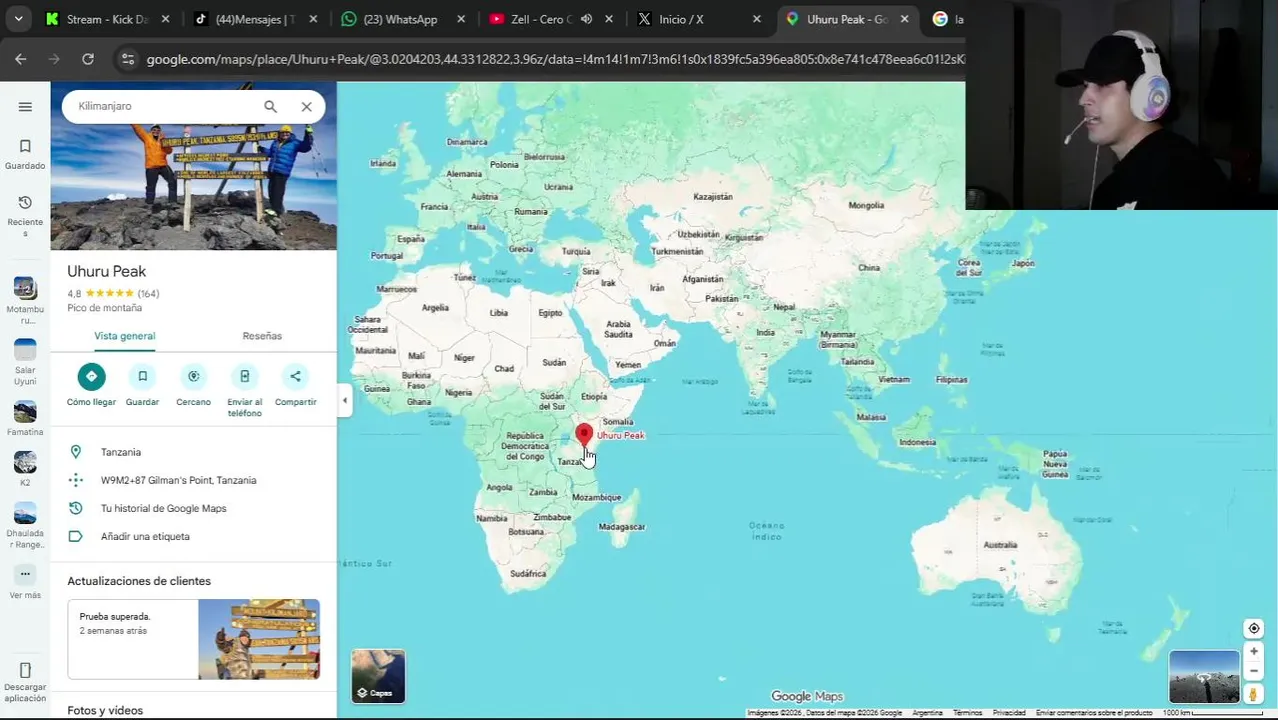Close the WhatsApp browser tab
The image size is (1278, 720).
pos(461,19)
